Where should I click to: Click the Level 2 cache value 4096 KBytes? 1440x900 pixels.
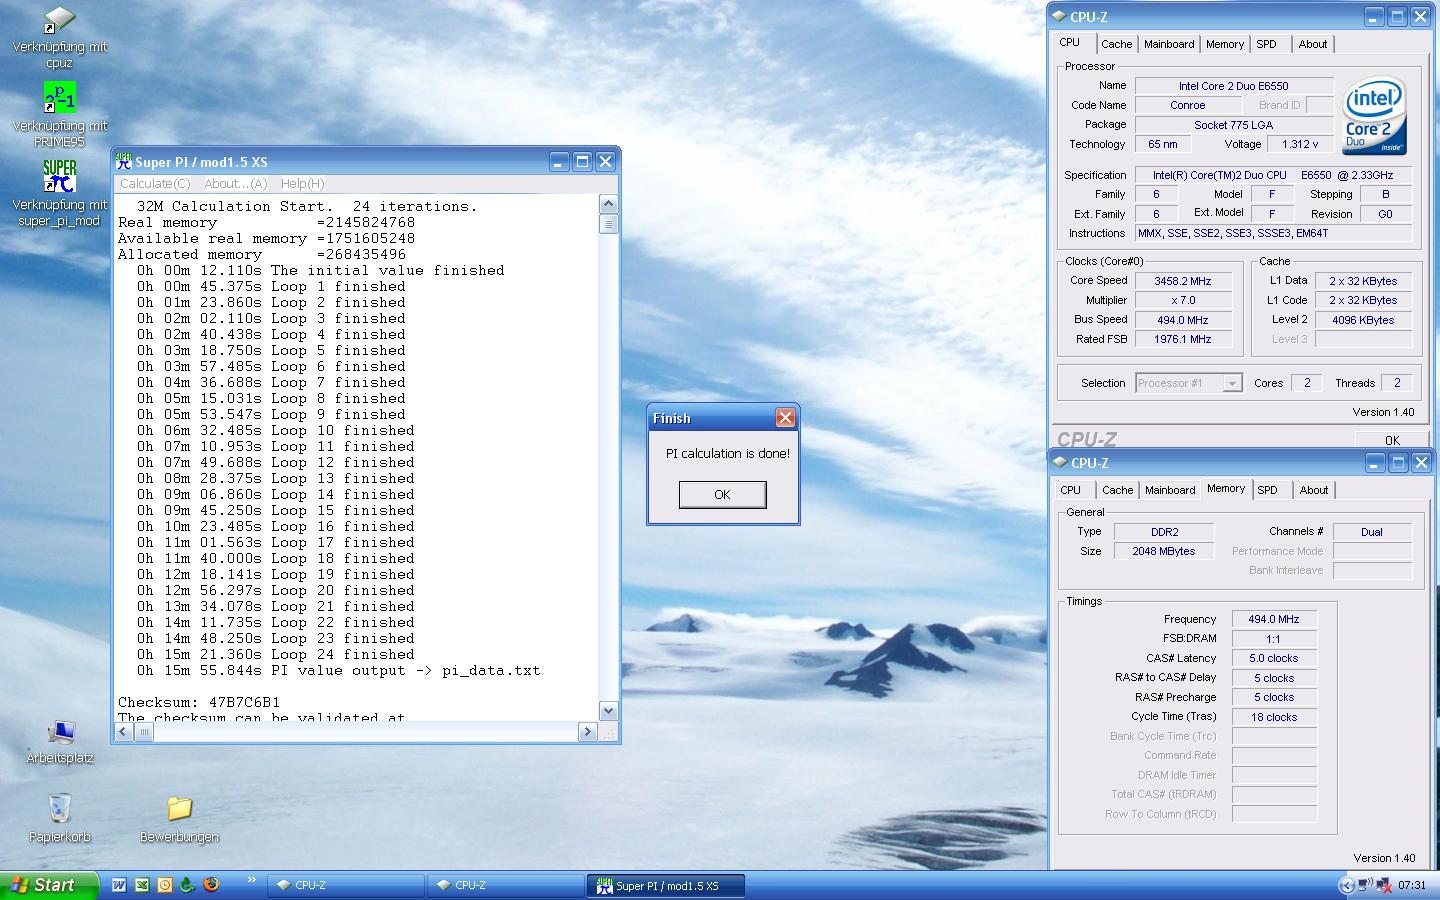(x=1363, y=320)
